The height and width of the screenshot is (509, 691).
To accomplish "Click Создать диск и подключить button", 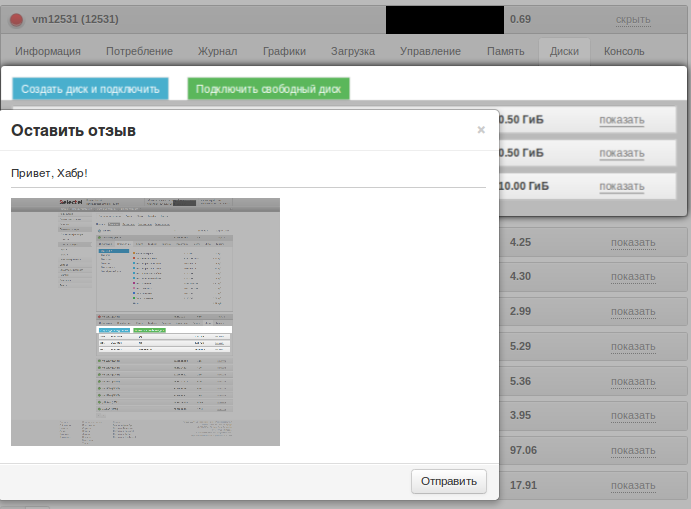I will [90, 89].
